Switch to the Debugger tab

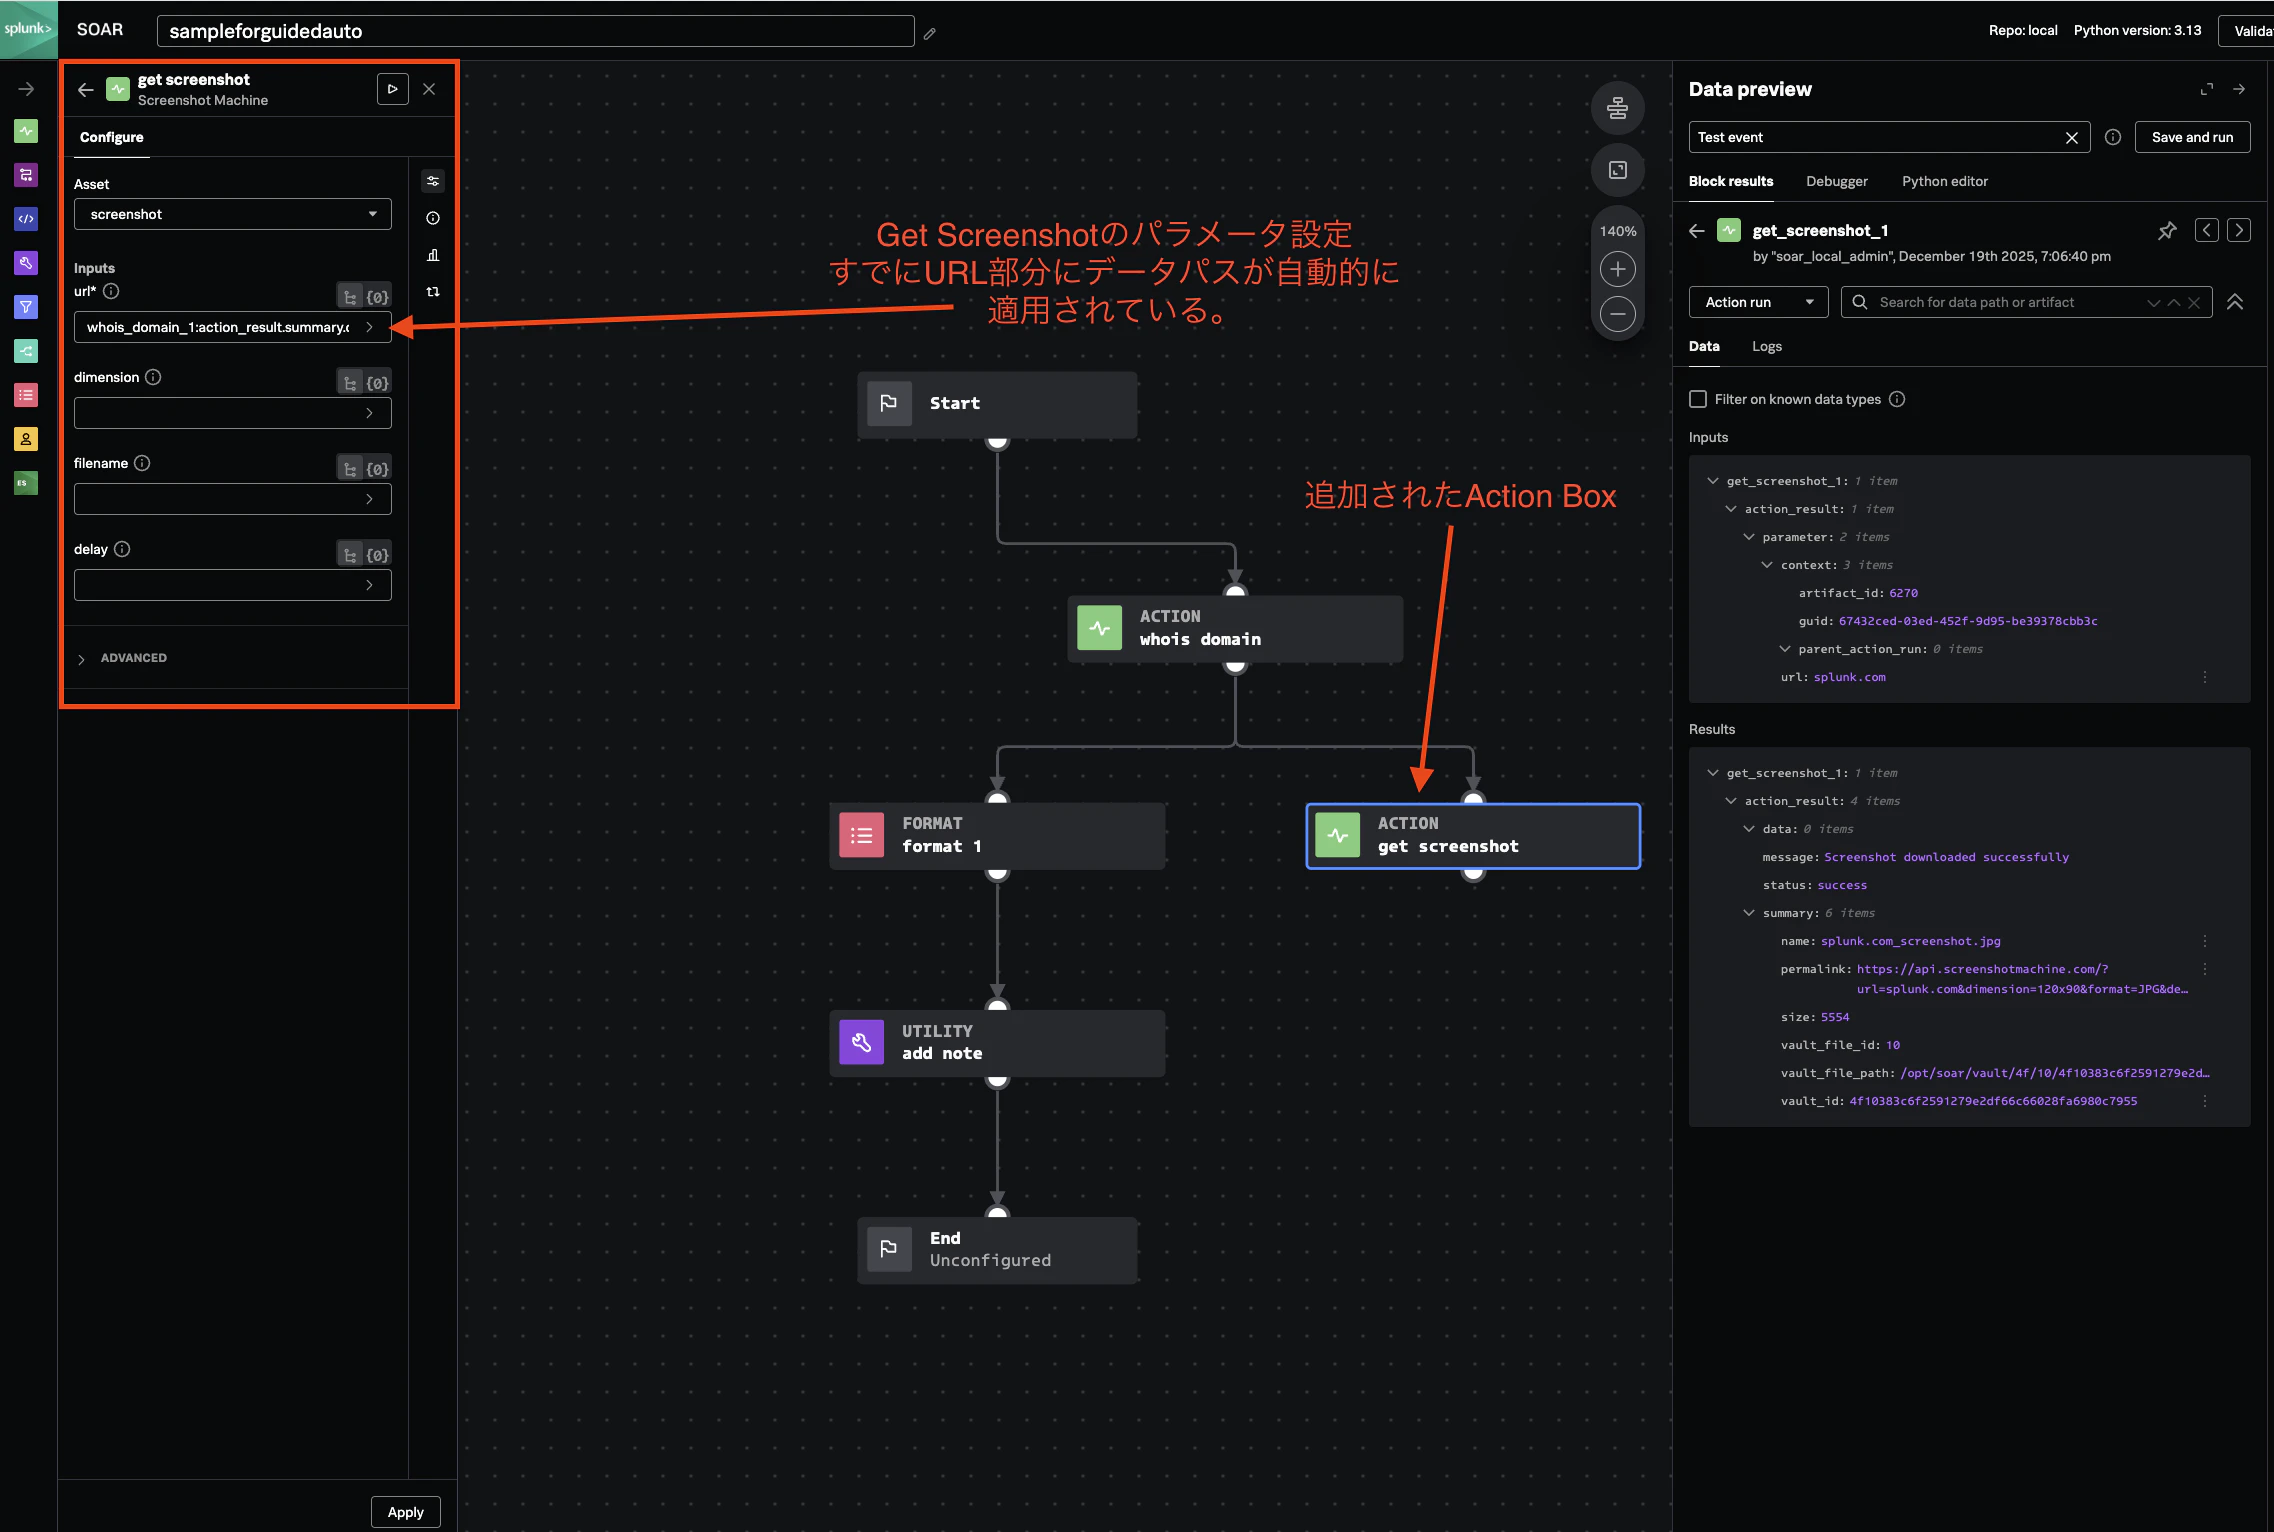[1836, 181]
